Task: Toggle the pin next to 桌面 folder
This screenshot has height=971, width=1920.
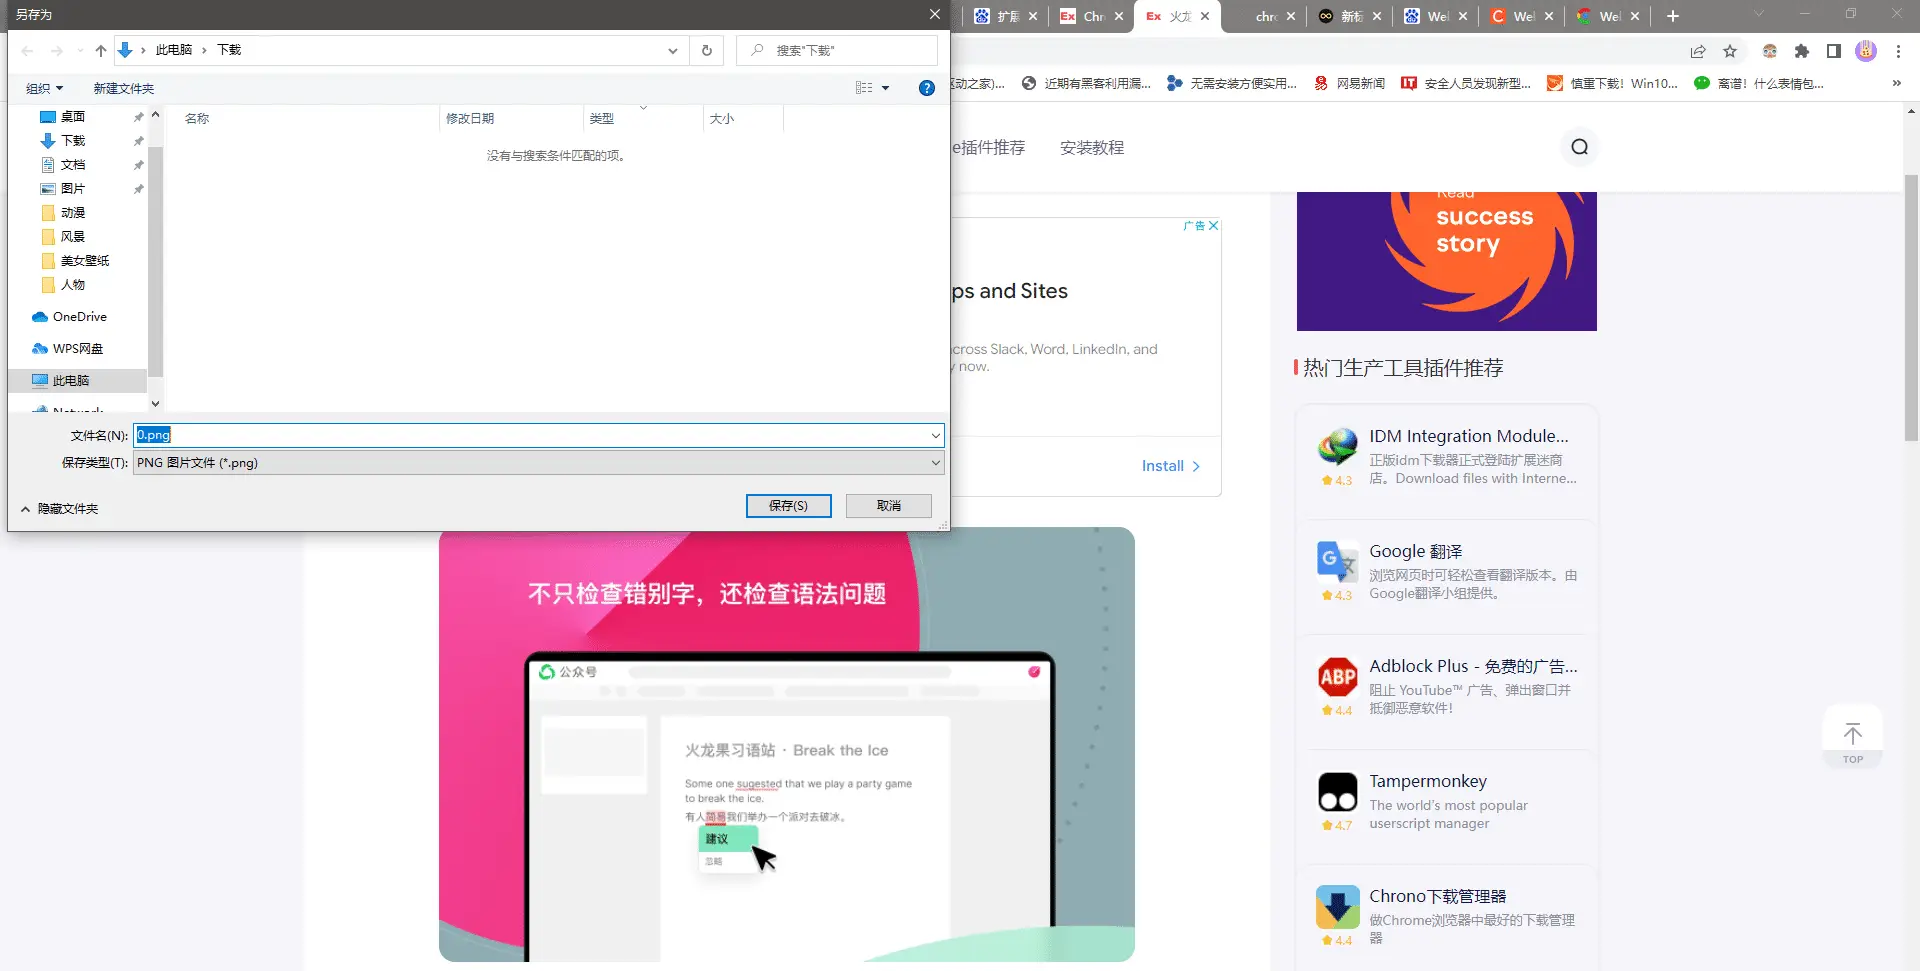Action: (x=138, y=117)
